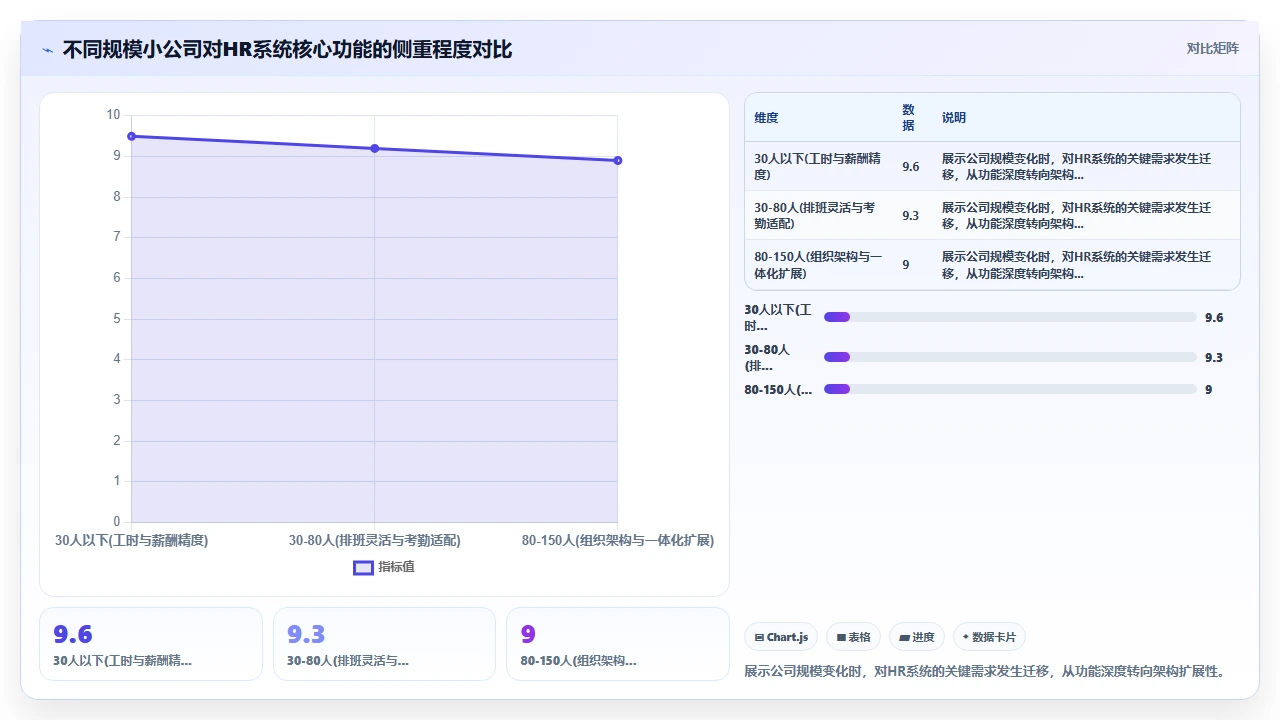The width and height of the screenshot is (1280, 720).
Task: Click x-axis label 80-150人(组织架构与一体化扩展)
Action: coord(618,540)
